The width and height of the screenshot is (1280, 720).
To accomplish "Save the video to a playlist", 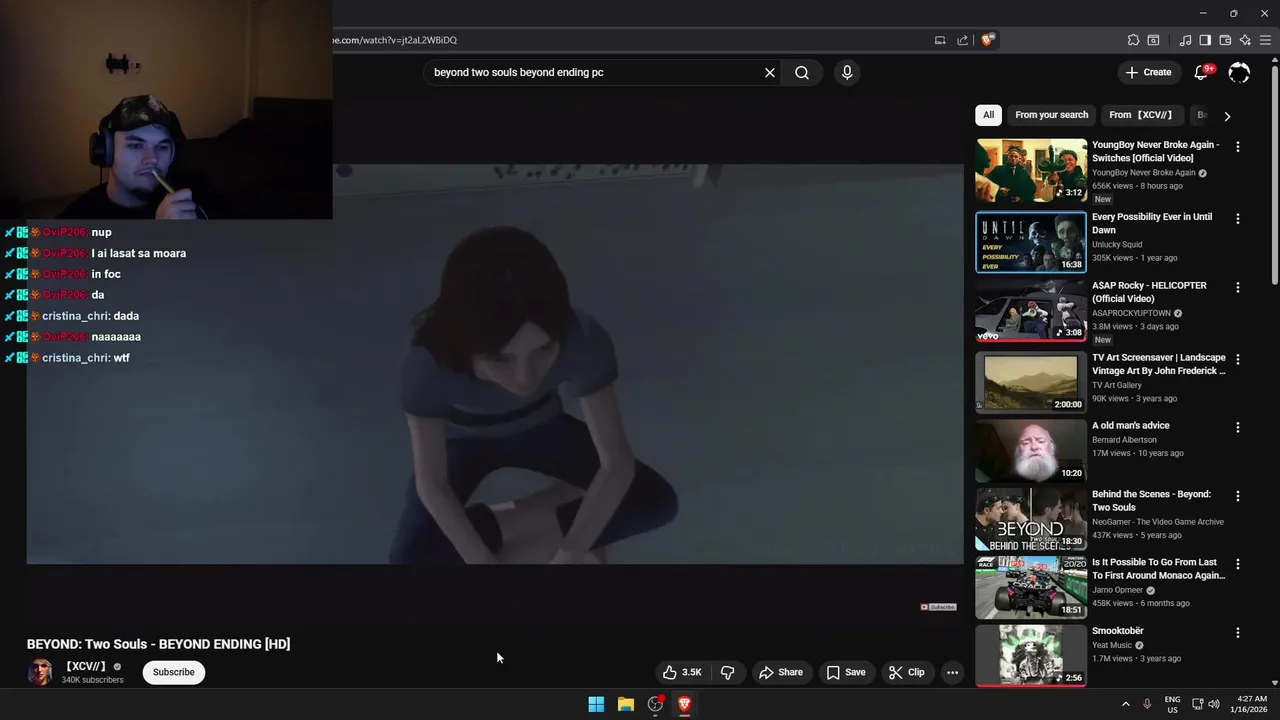I will point(846,672).
